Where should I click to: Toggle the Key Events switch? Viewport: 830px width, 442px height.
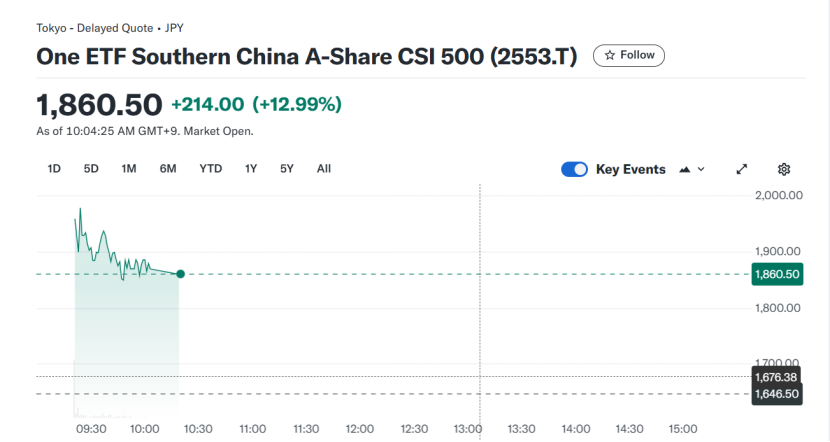click(574, 169)
